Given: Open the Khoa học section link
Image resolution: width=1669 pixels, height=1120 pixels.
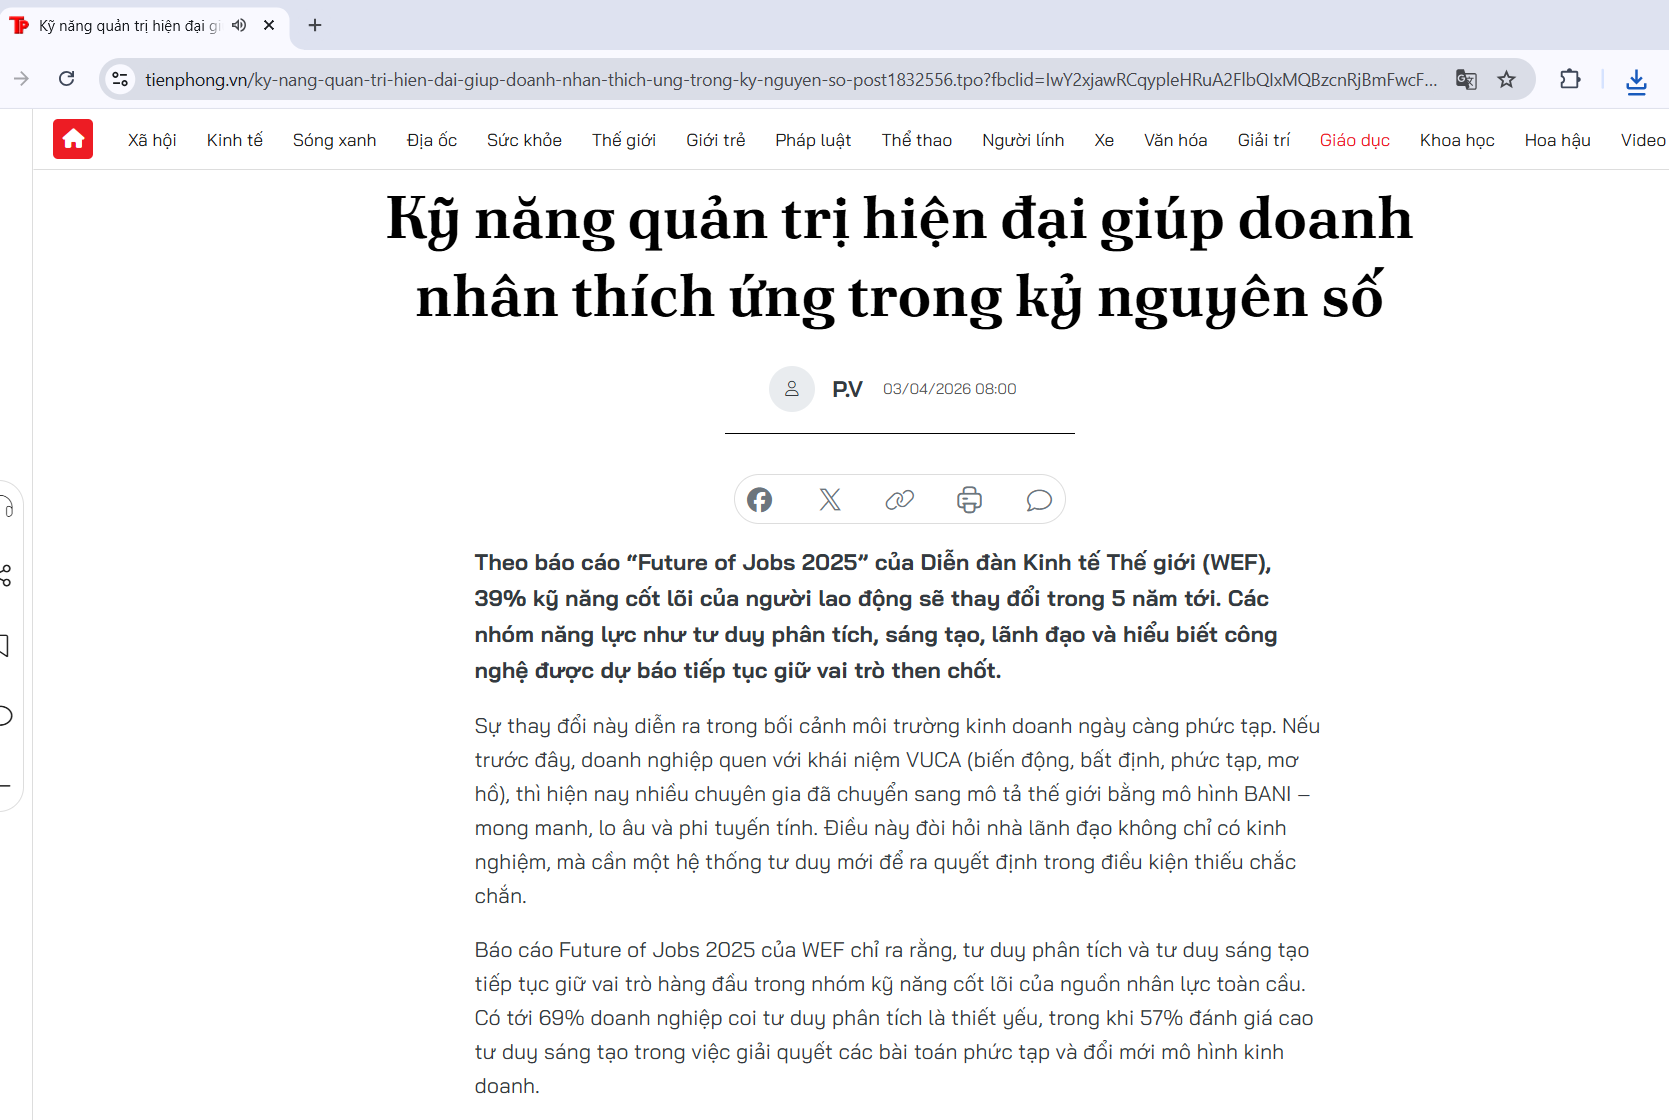Looking at the screenshot, I should pos(1457,140).
